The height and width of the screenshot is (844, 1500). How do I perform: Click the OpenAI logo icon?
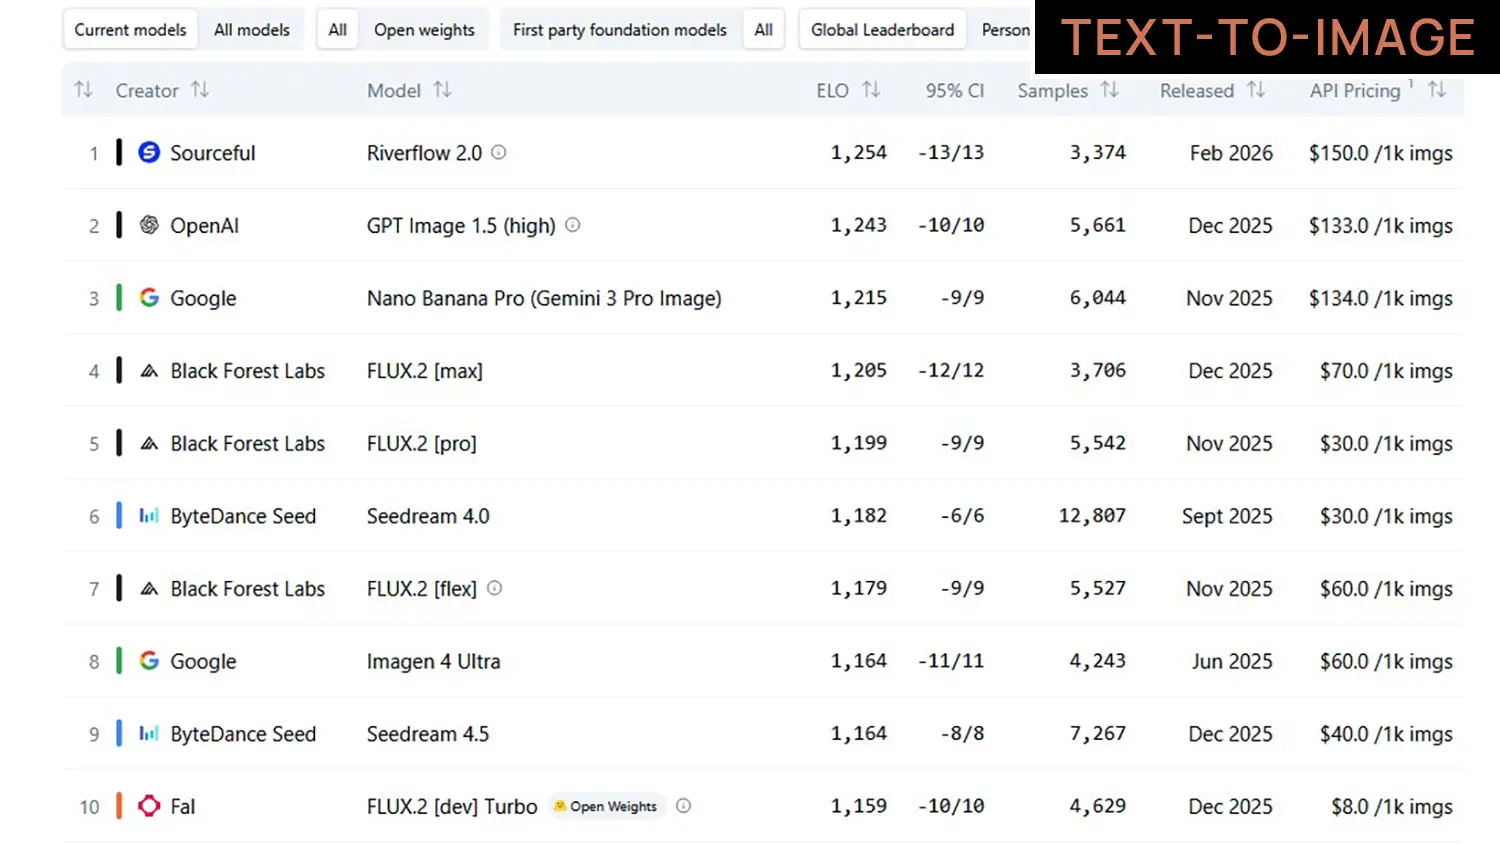click(149, 225)
